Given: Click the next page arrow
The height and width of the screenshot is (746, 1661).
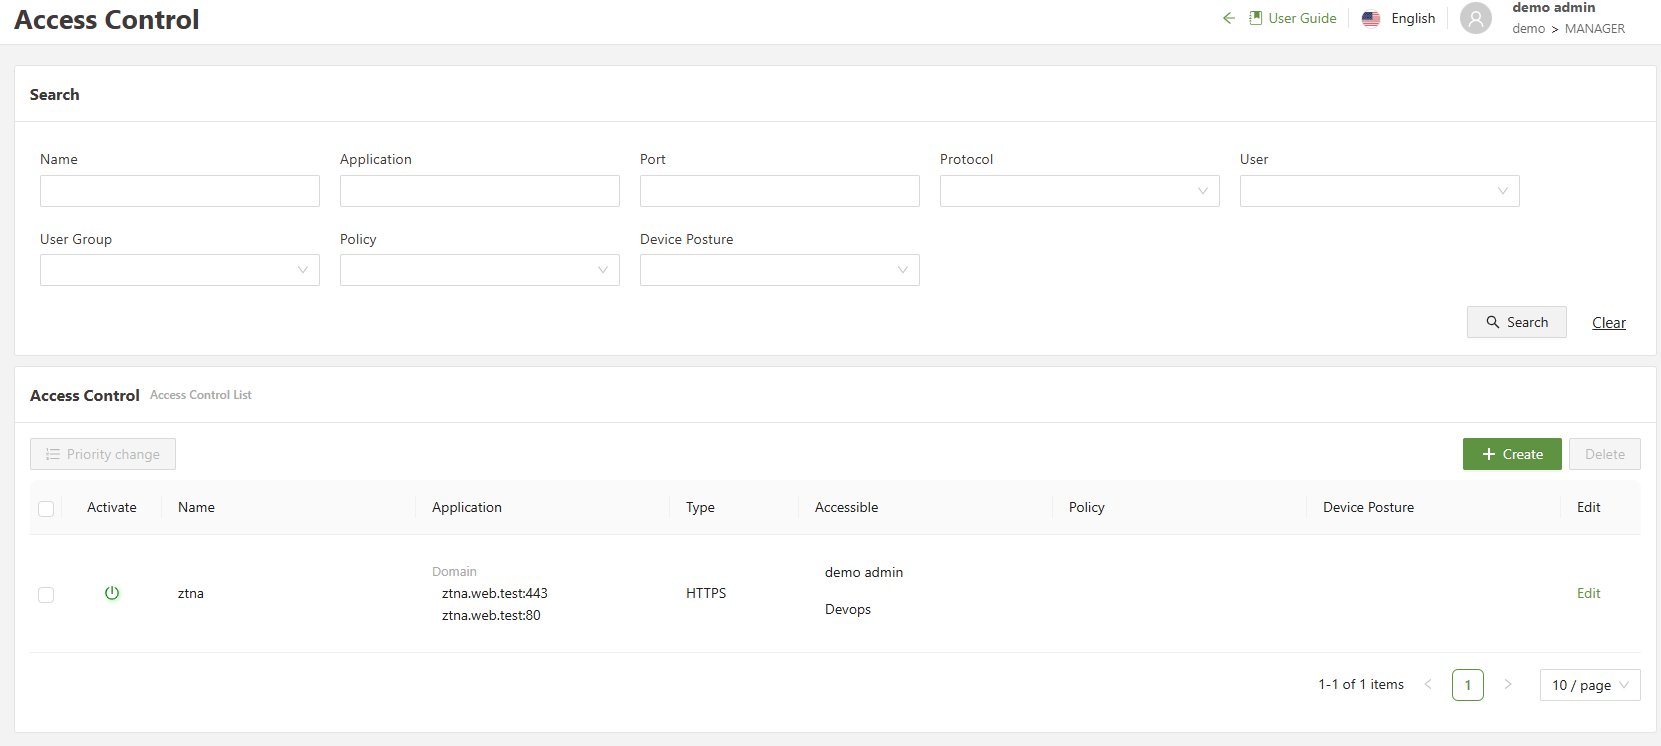Looking at the screenshot, I should point(1507,685).
